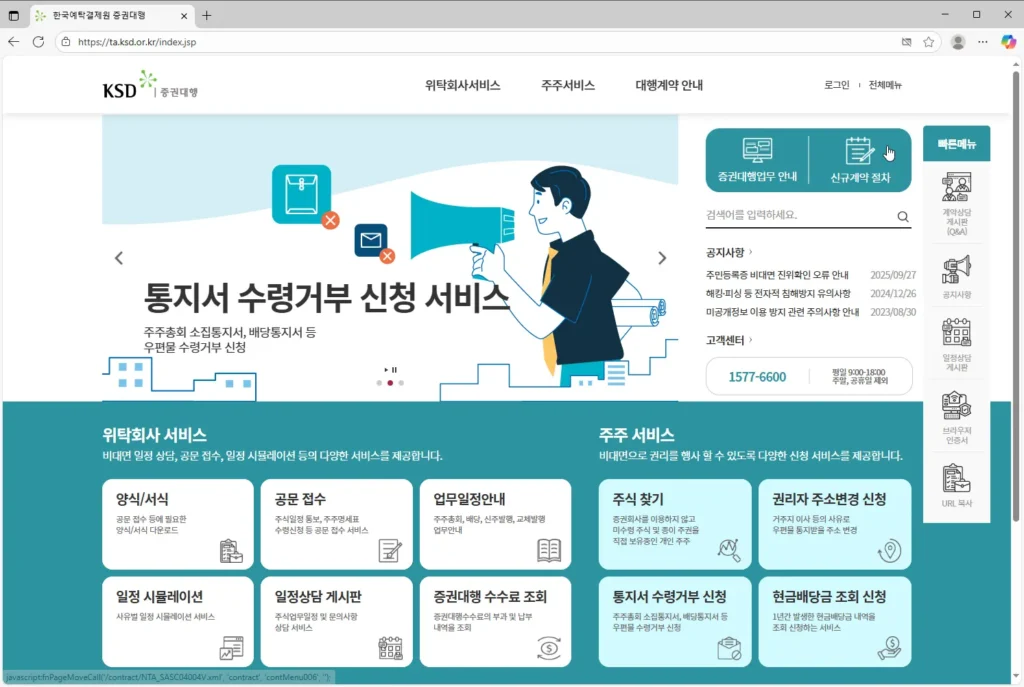Click the page vertical scrollbar
Image resolution: width=1024 pixels, height=687 pixels.
[1016, 294]
